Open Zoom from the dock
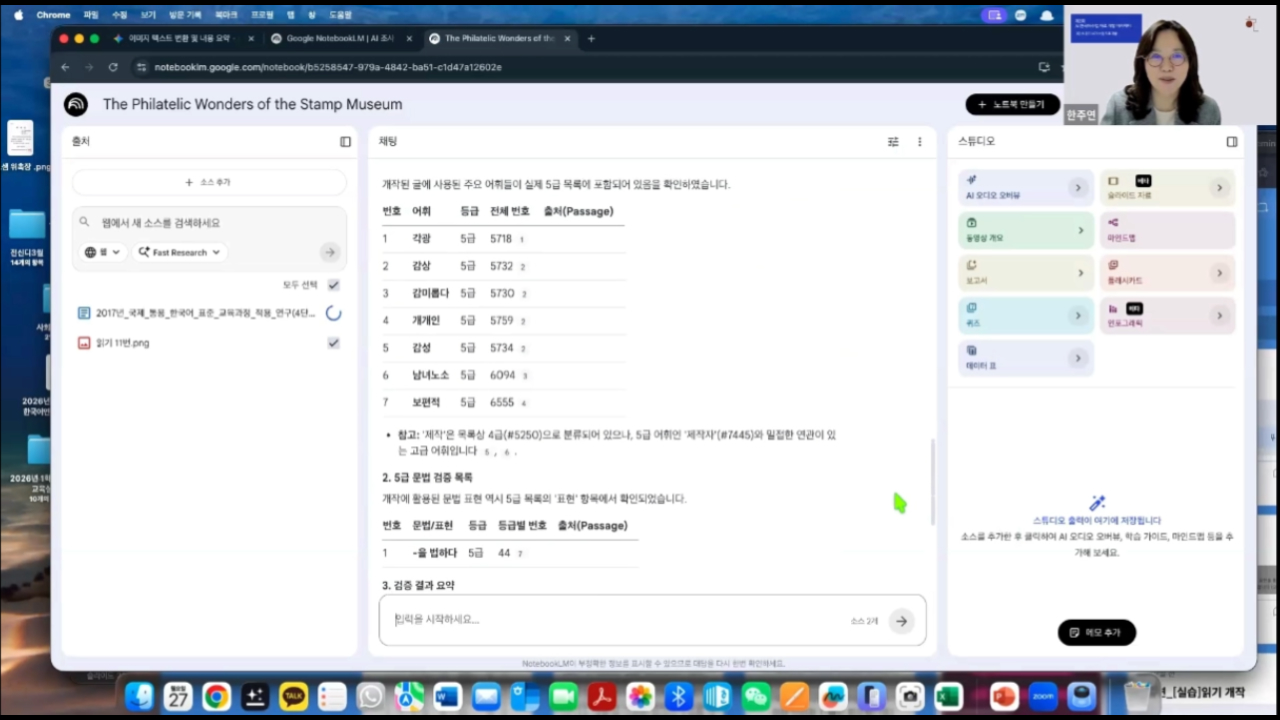The width and height of the screenshot is (1280, 720). point(1043,696)
